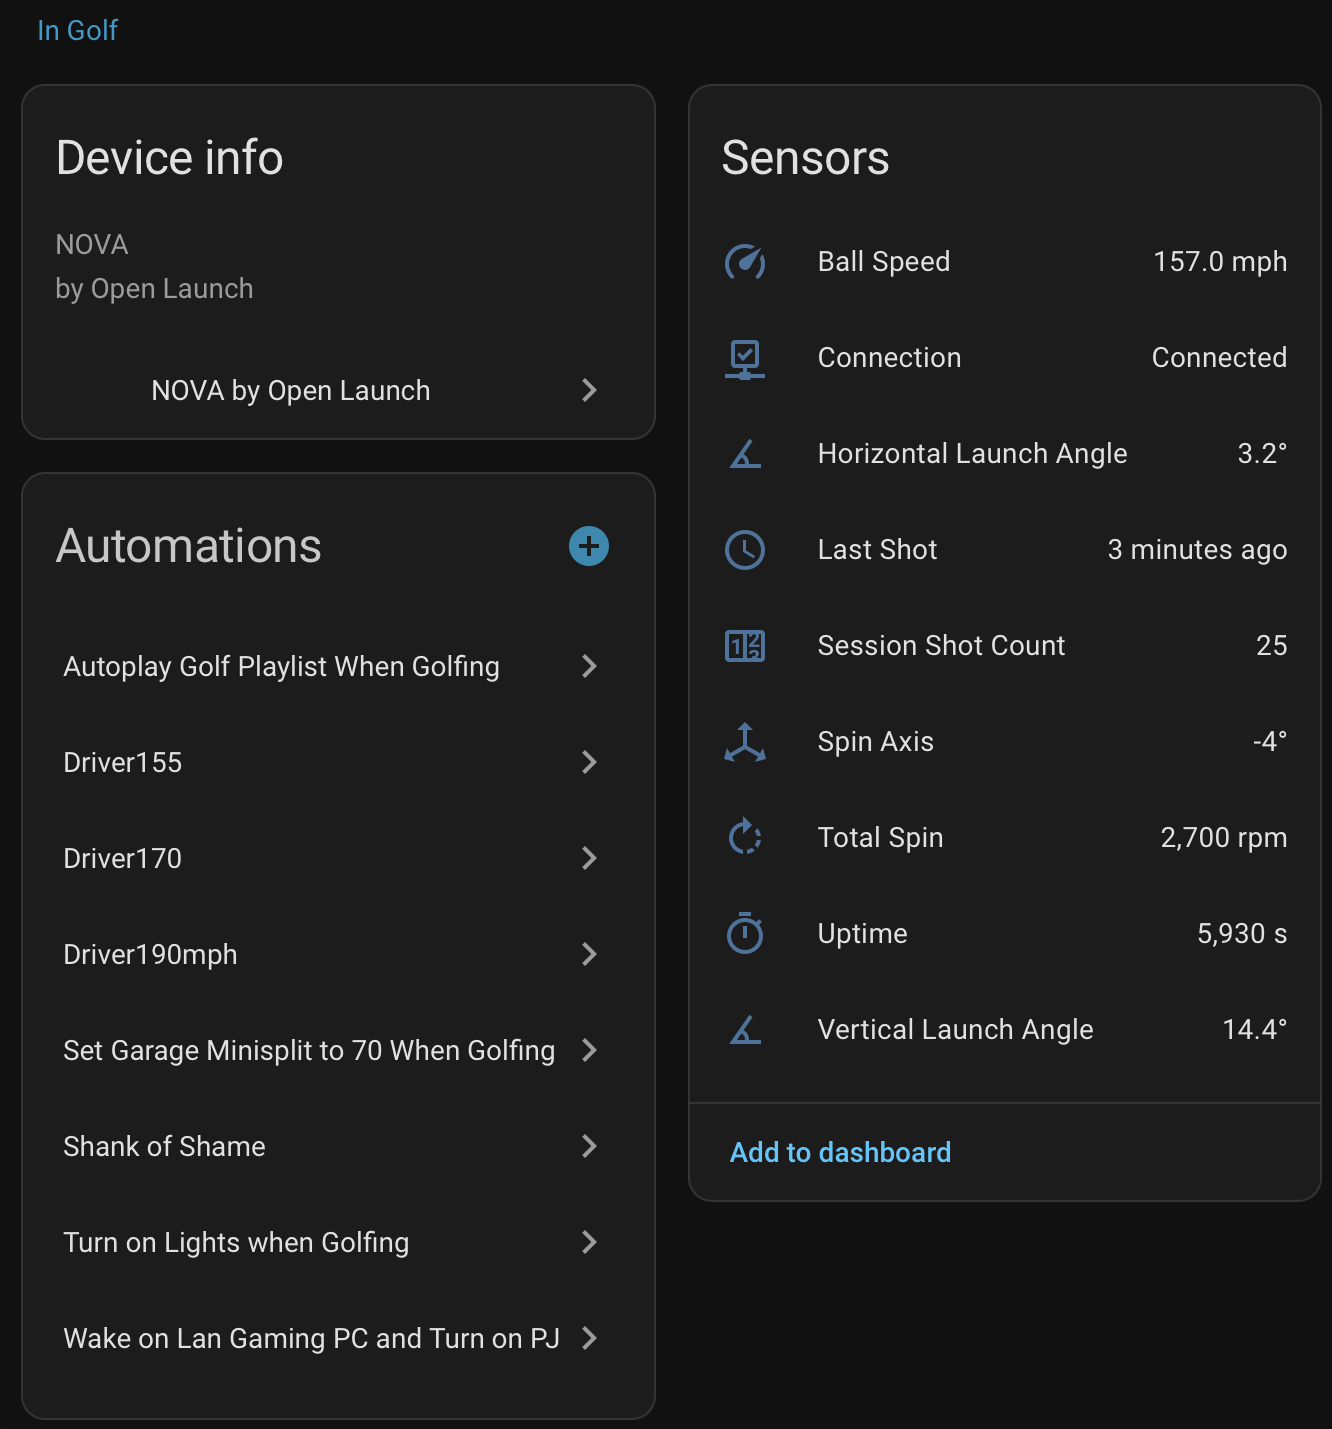Click the Uptime stopwatch icon
The height and width of the screenshot is (1429, 1332).
745,934
